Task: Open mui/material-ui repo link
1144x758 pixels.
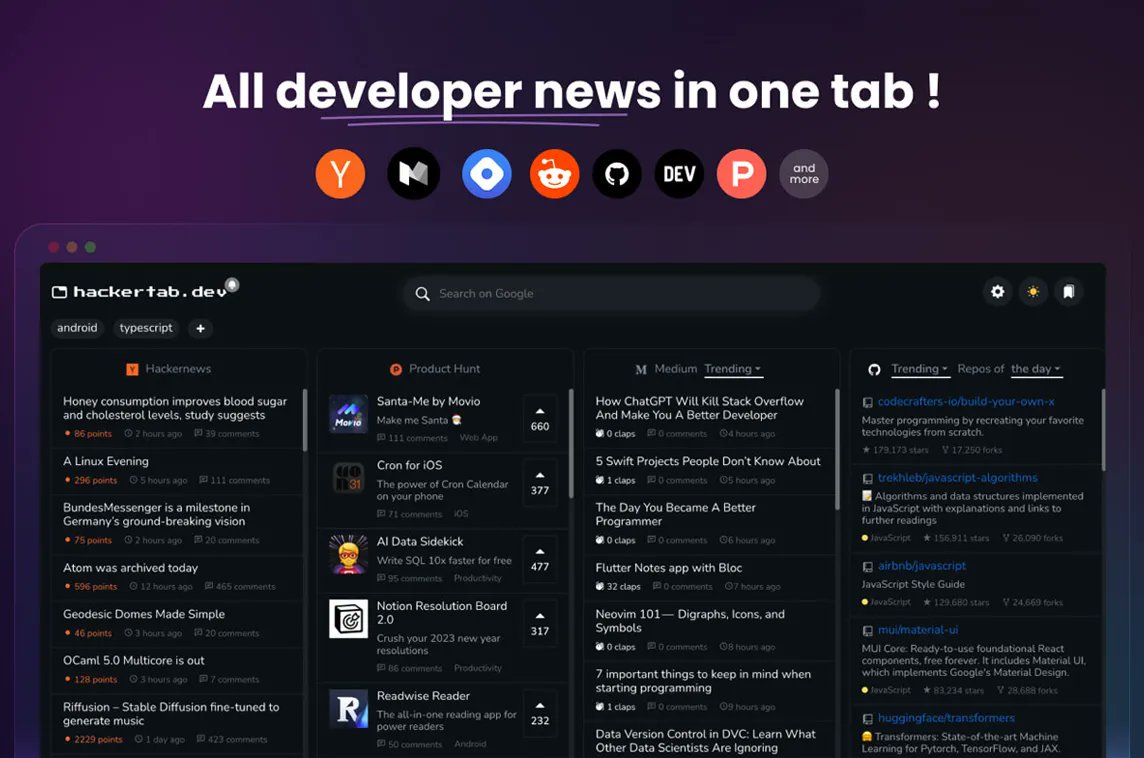Action: (x=918, y=630)
